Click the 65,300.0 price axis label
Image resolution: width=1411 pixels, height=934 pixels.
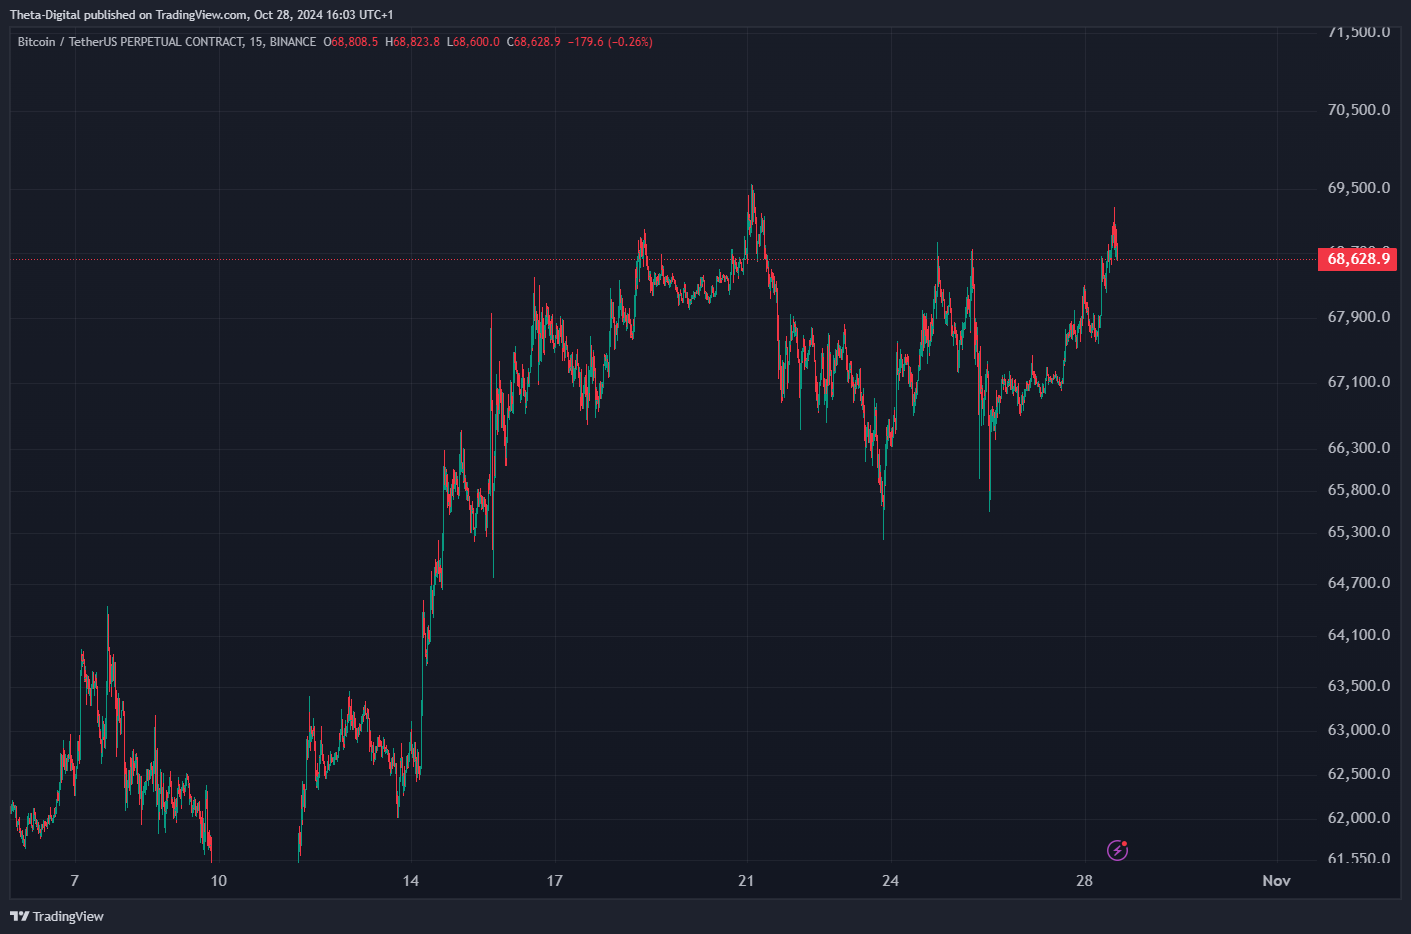1358,532
